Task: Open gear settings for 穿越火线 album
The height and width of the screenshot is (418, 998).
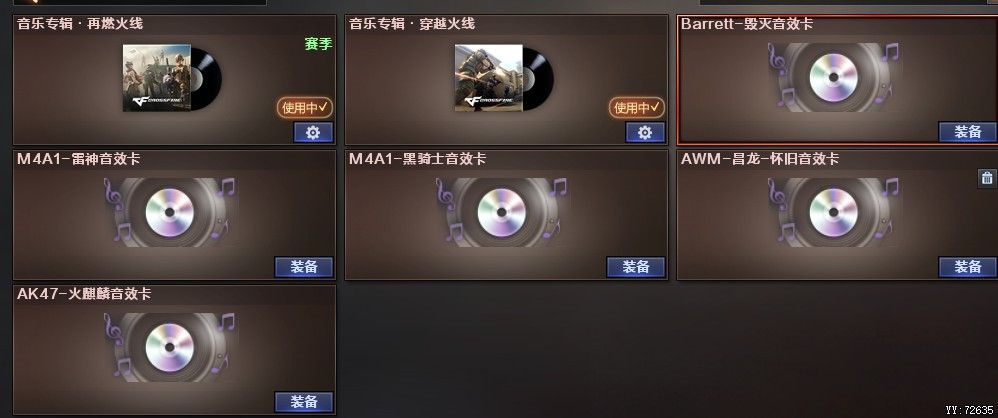Action: 645,132
